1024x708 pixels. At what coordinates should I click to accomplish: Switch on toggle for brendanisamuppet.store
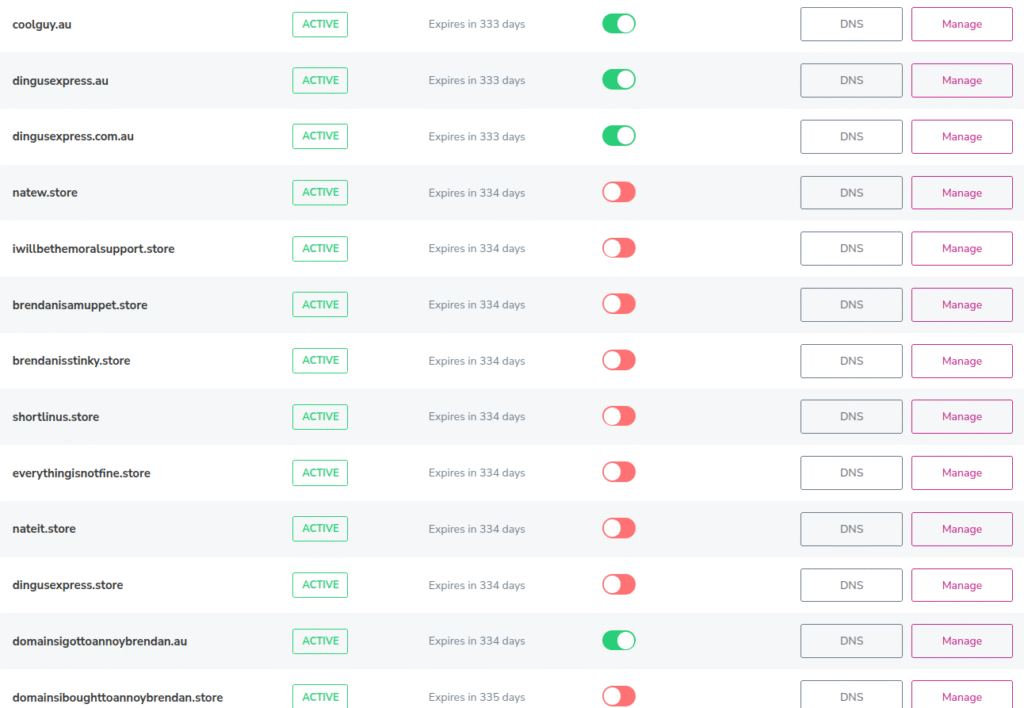tap(618, 304)
